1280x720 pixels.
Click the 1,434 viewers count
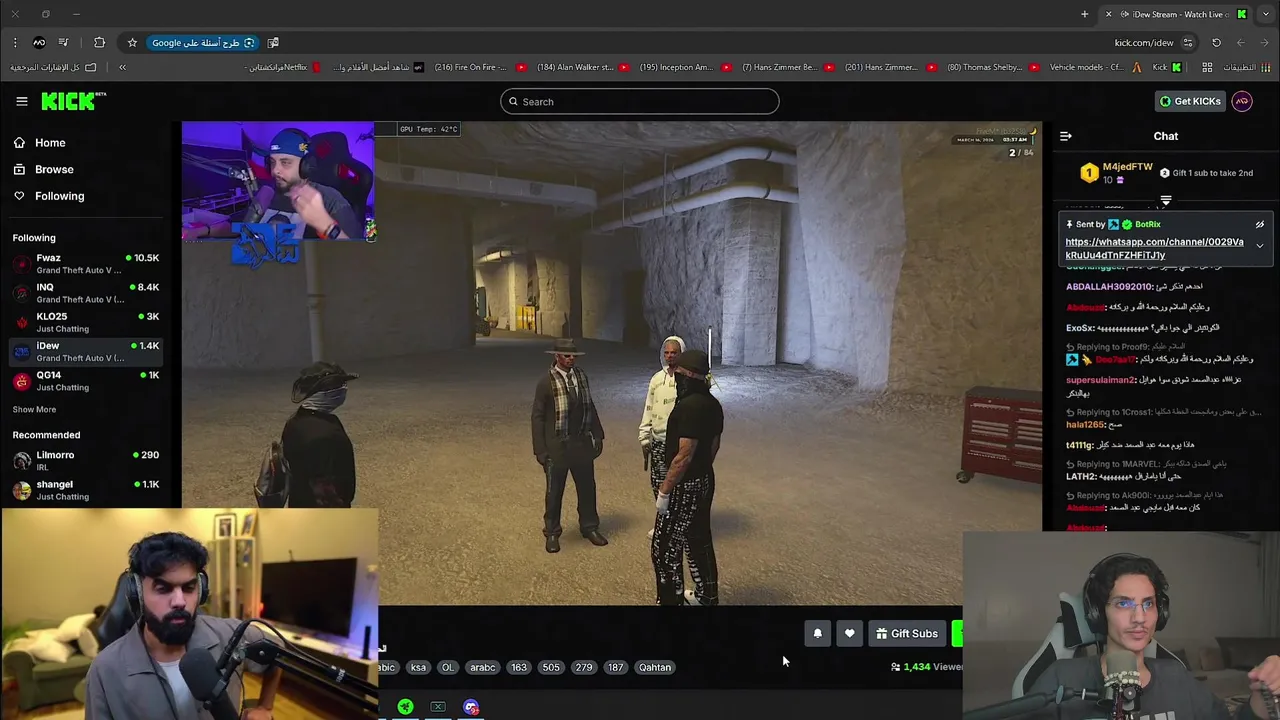926,667
